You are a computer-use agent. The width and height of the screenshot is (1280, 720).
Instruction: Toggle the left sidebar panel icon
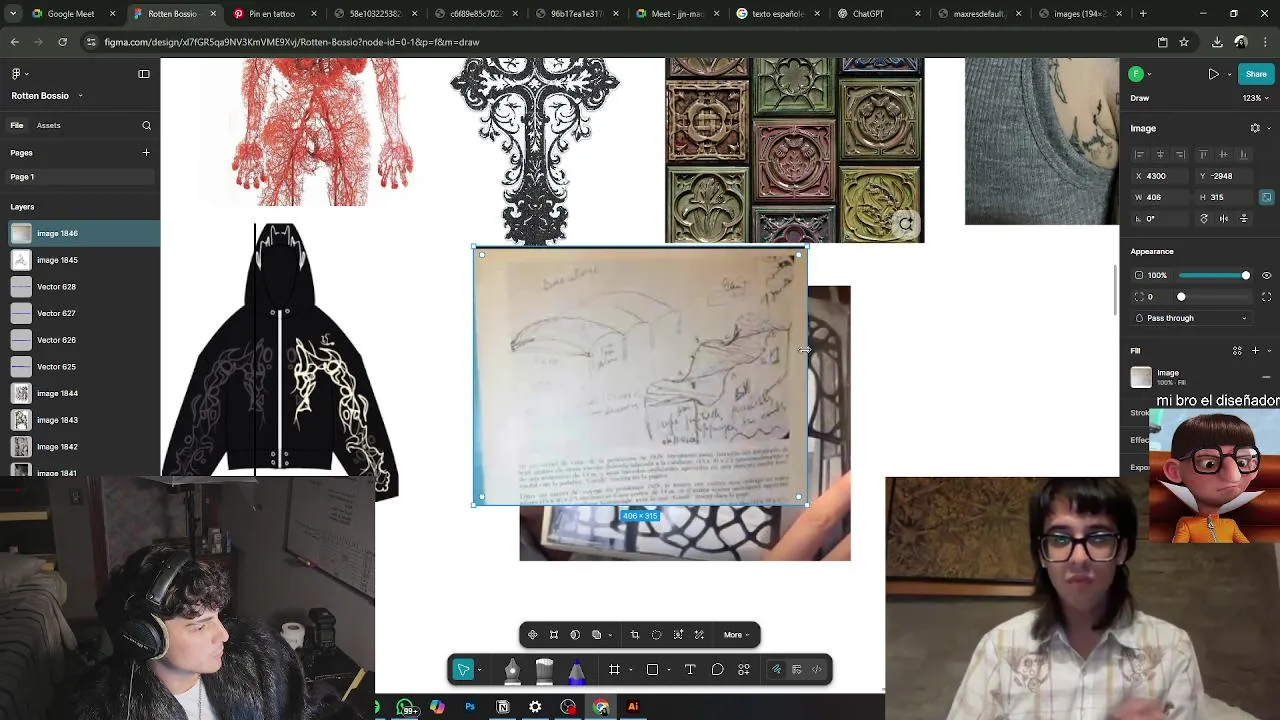click(x=144, y=74)
